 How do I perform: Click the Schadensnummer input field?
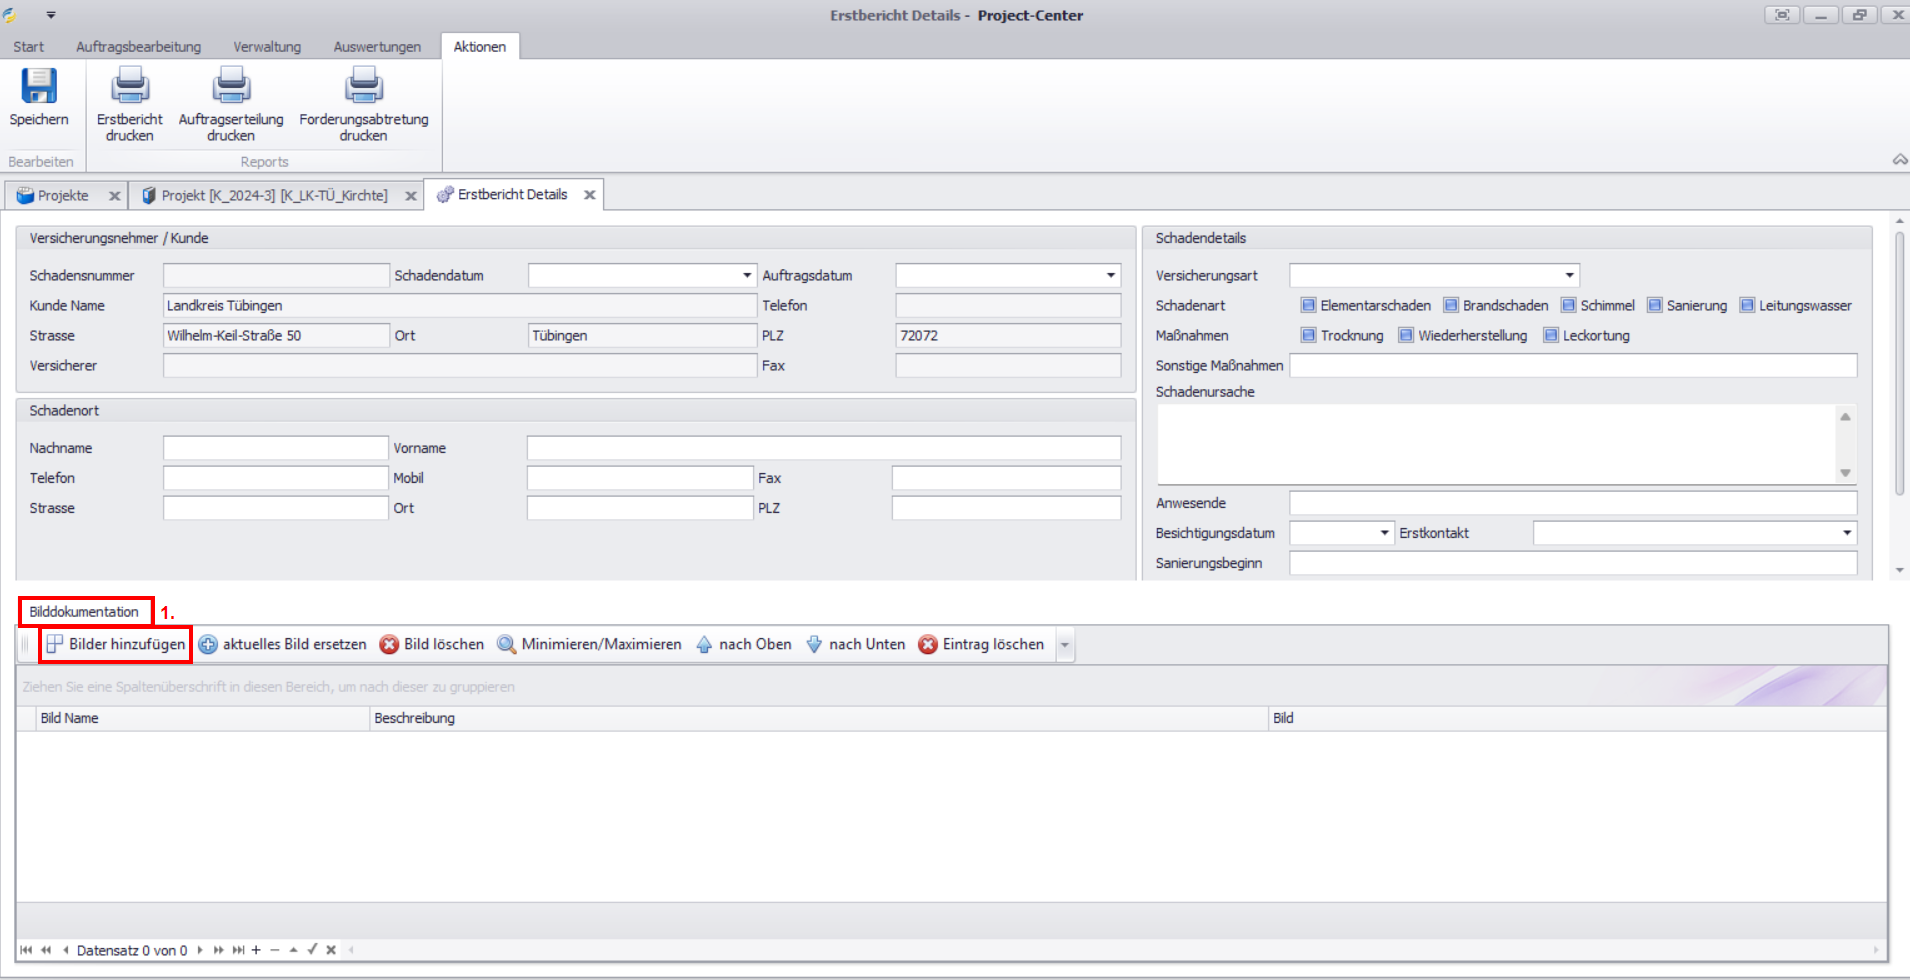click(276, 276)
